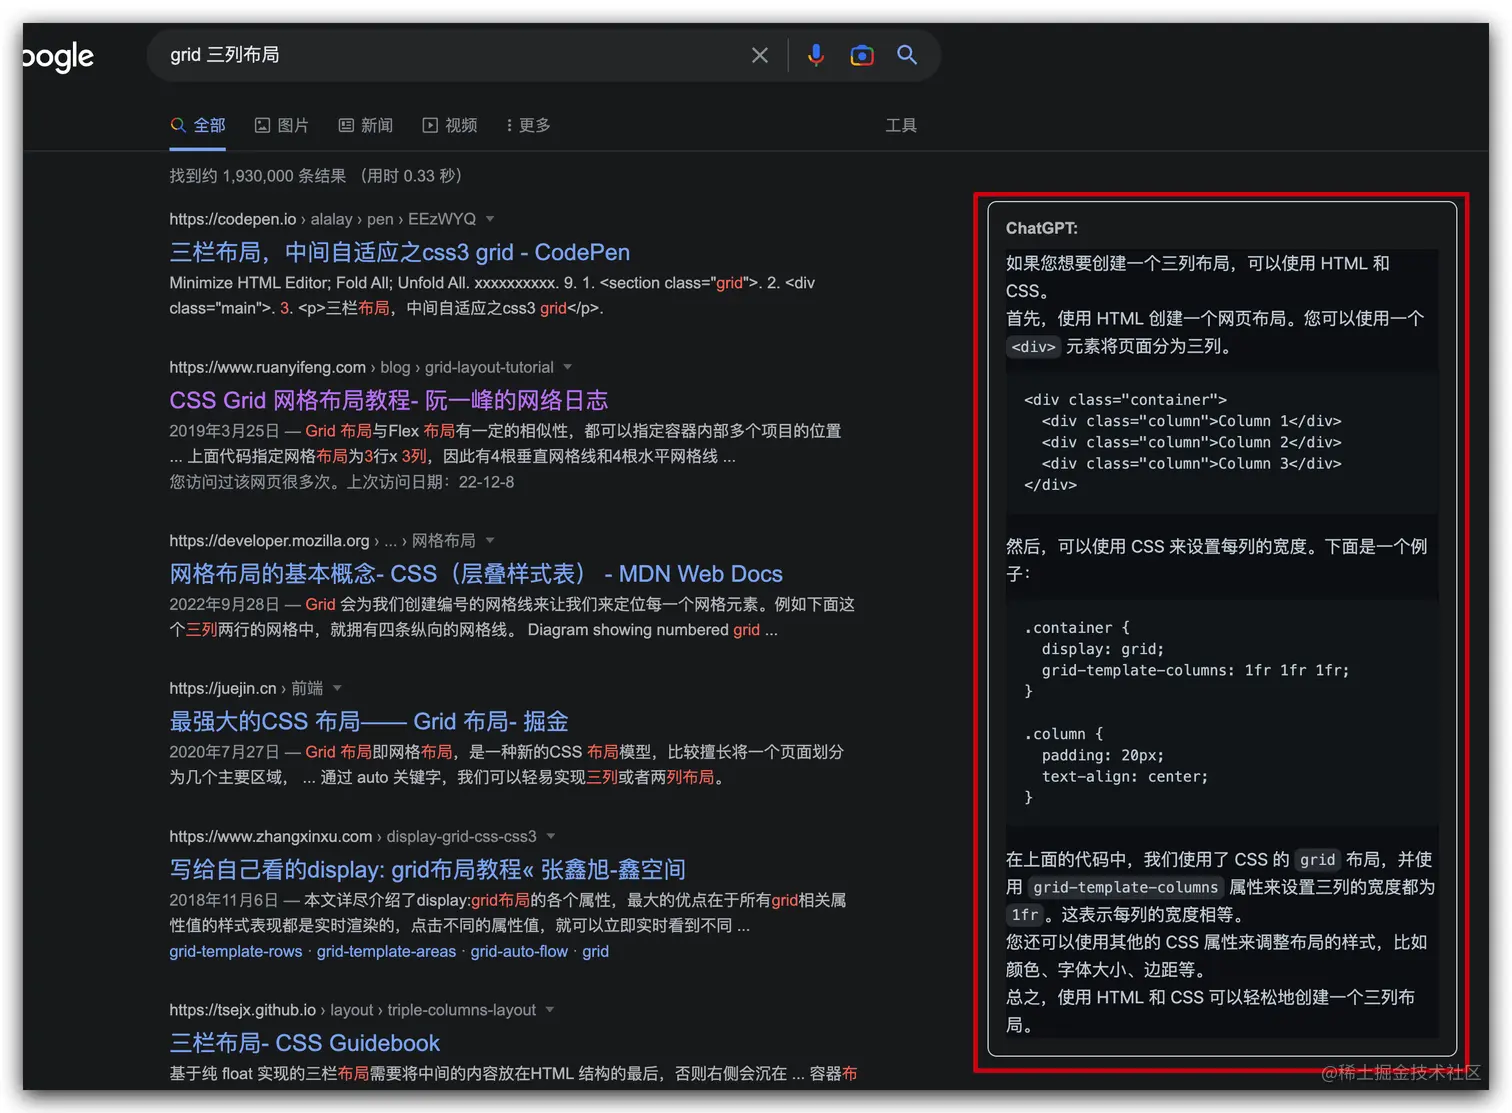This screenshot has height=1113, width=1512.
Task: Click the codepen.io breadcrumb URL
Action: point(323,219)
